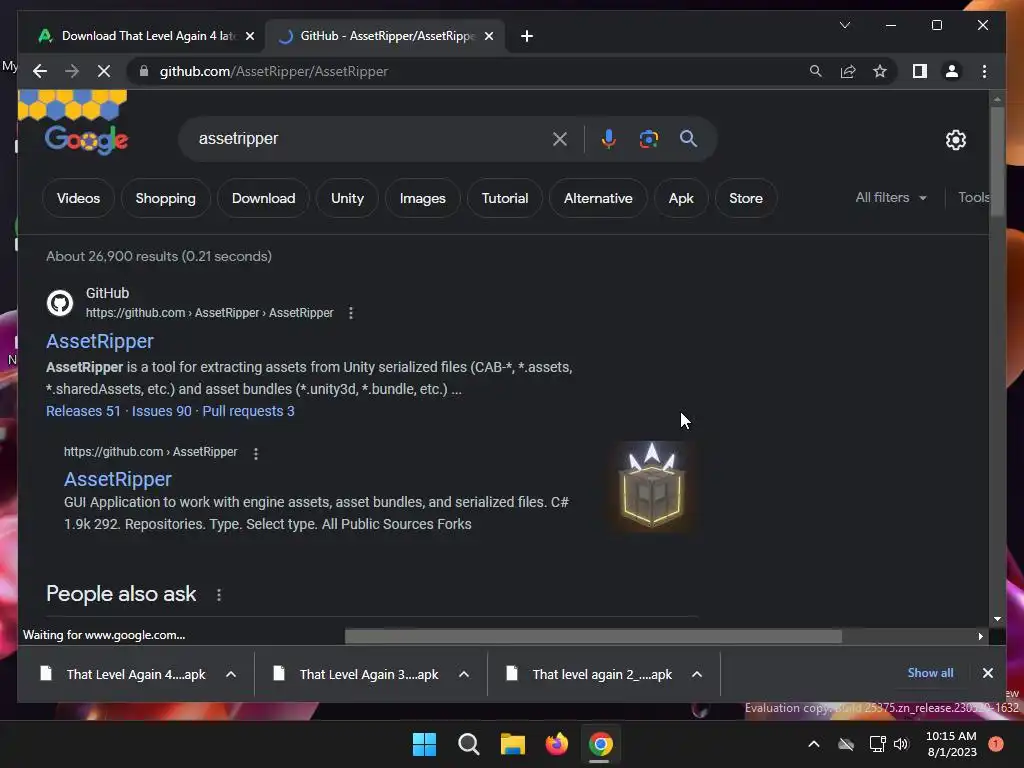
Task: Show all downloads
Action: pos(930,673)
